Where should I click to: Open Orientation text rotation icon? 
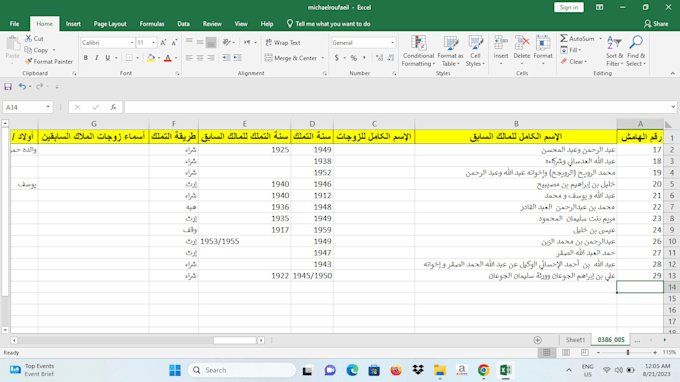227,42
